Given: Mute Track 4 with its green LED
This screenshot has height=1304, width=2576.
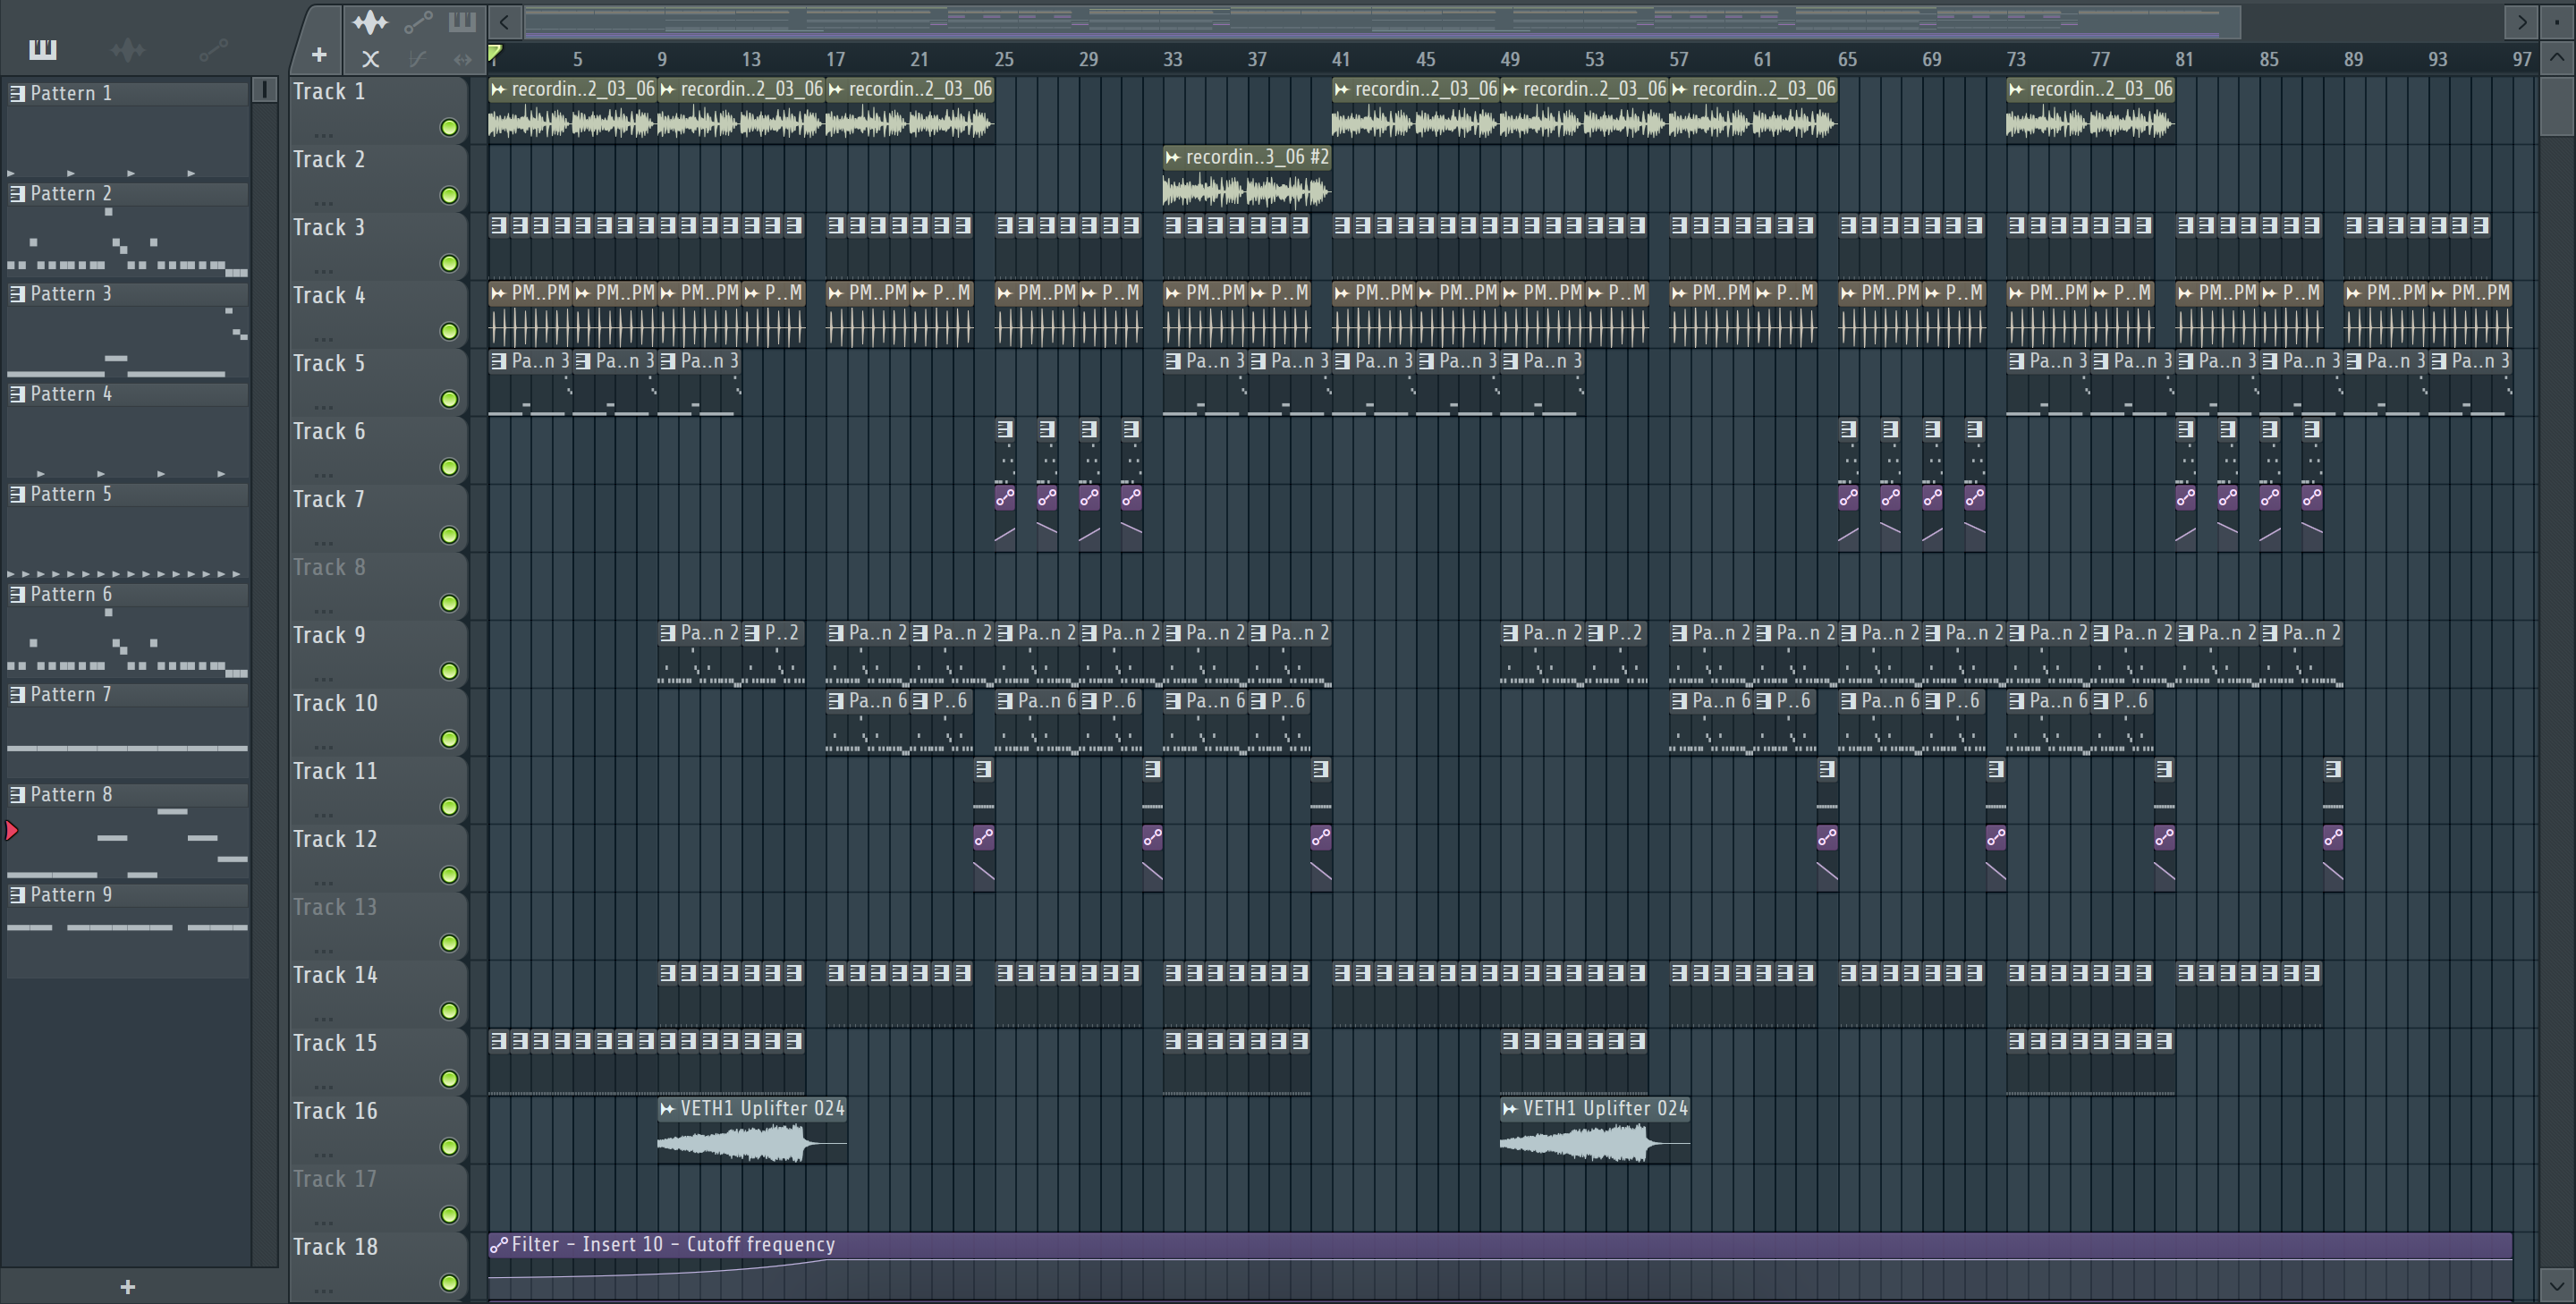Looking at the screenshot, I should pyautogui.click(x=450, y=331).
